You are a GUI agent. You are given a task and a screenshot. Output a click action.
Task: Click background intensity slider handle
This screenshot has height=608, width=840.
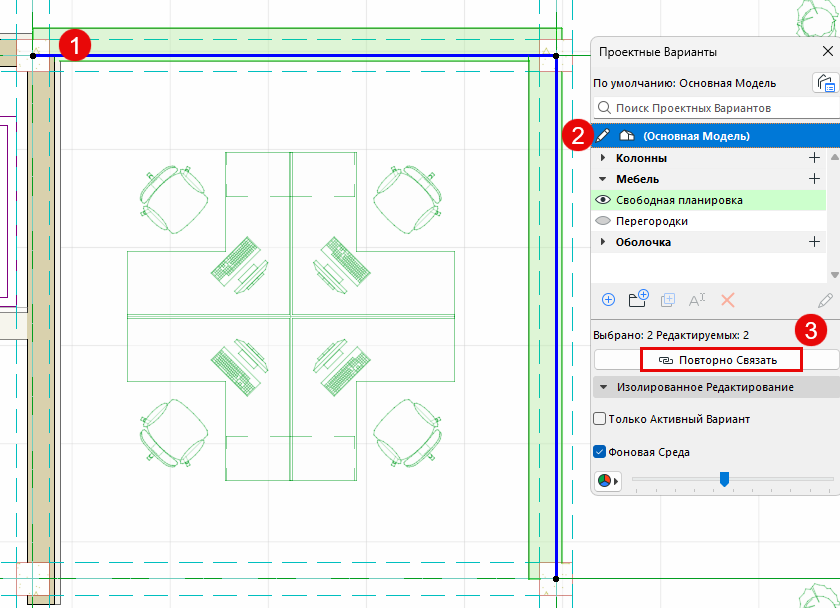pos(724,479)
